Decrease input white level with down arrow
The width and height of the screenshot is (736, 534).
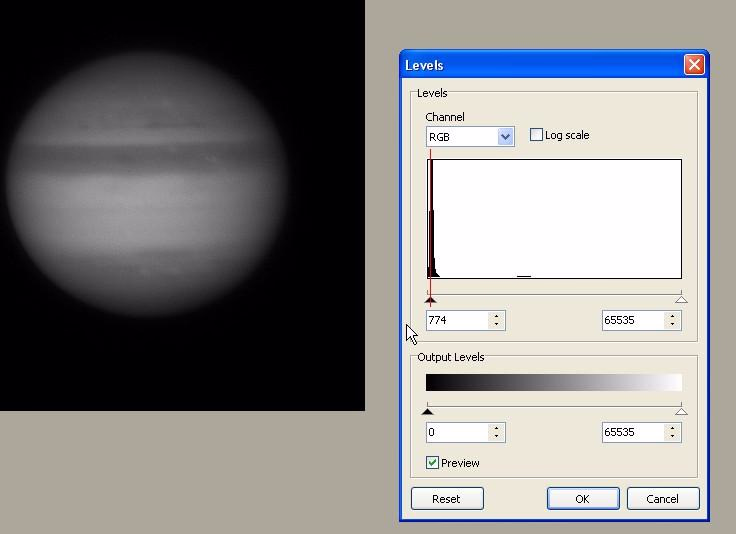pos(672,325)
